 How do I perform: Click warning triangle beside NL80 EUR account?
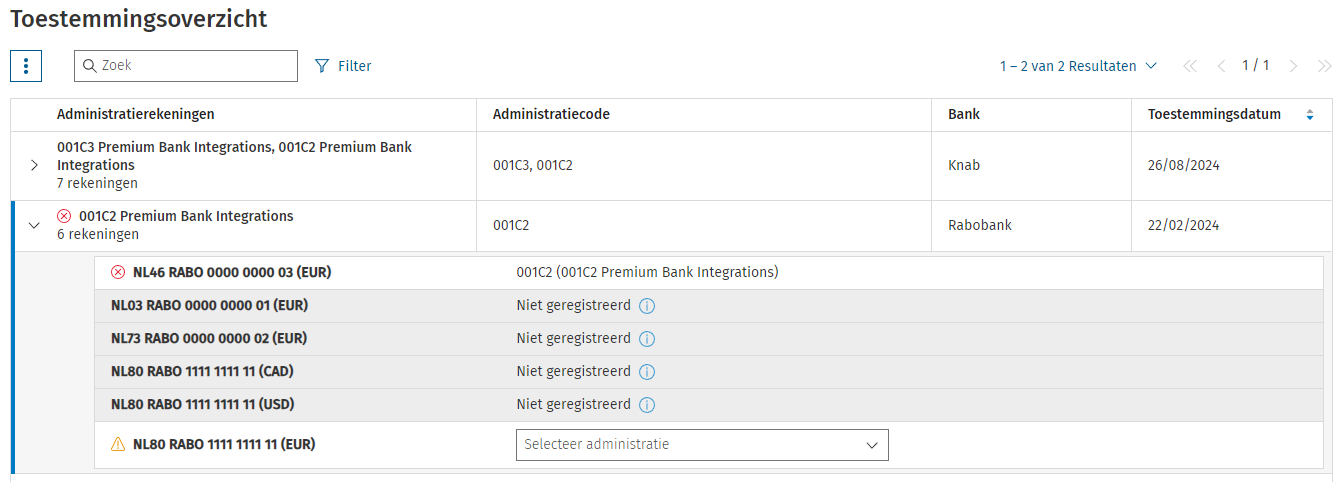(118, 444)
